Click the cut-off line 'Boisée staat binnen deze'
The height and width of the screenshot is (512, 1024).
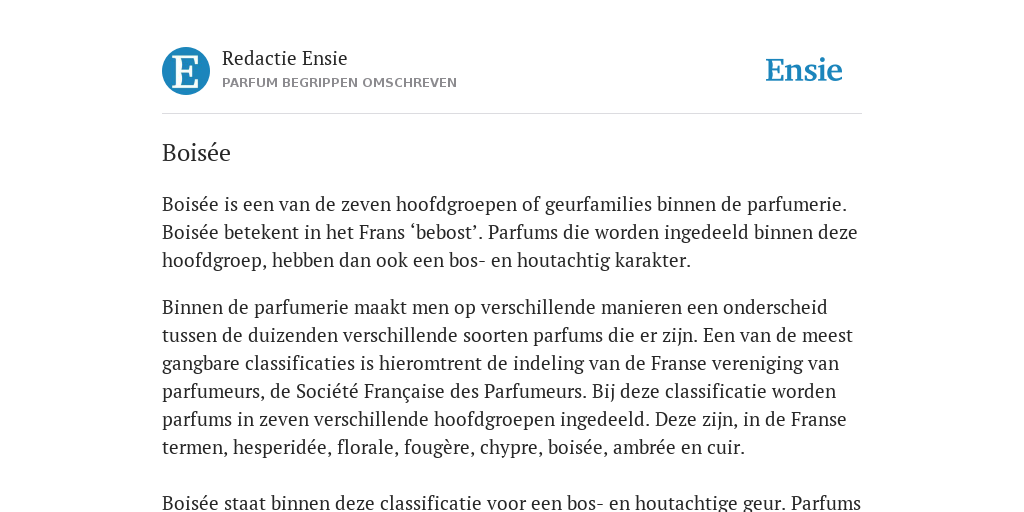[x=511, y=503]
